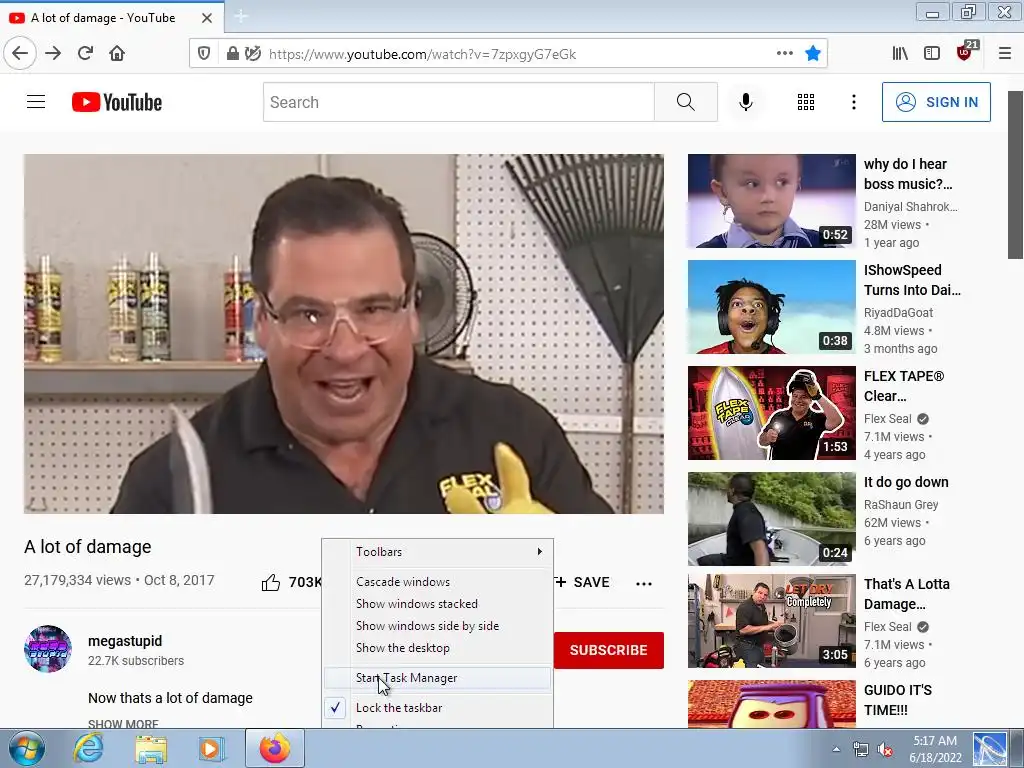Open page actions three-dot menu in address bar
1024x768 pixels.
tap(784, 54)
